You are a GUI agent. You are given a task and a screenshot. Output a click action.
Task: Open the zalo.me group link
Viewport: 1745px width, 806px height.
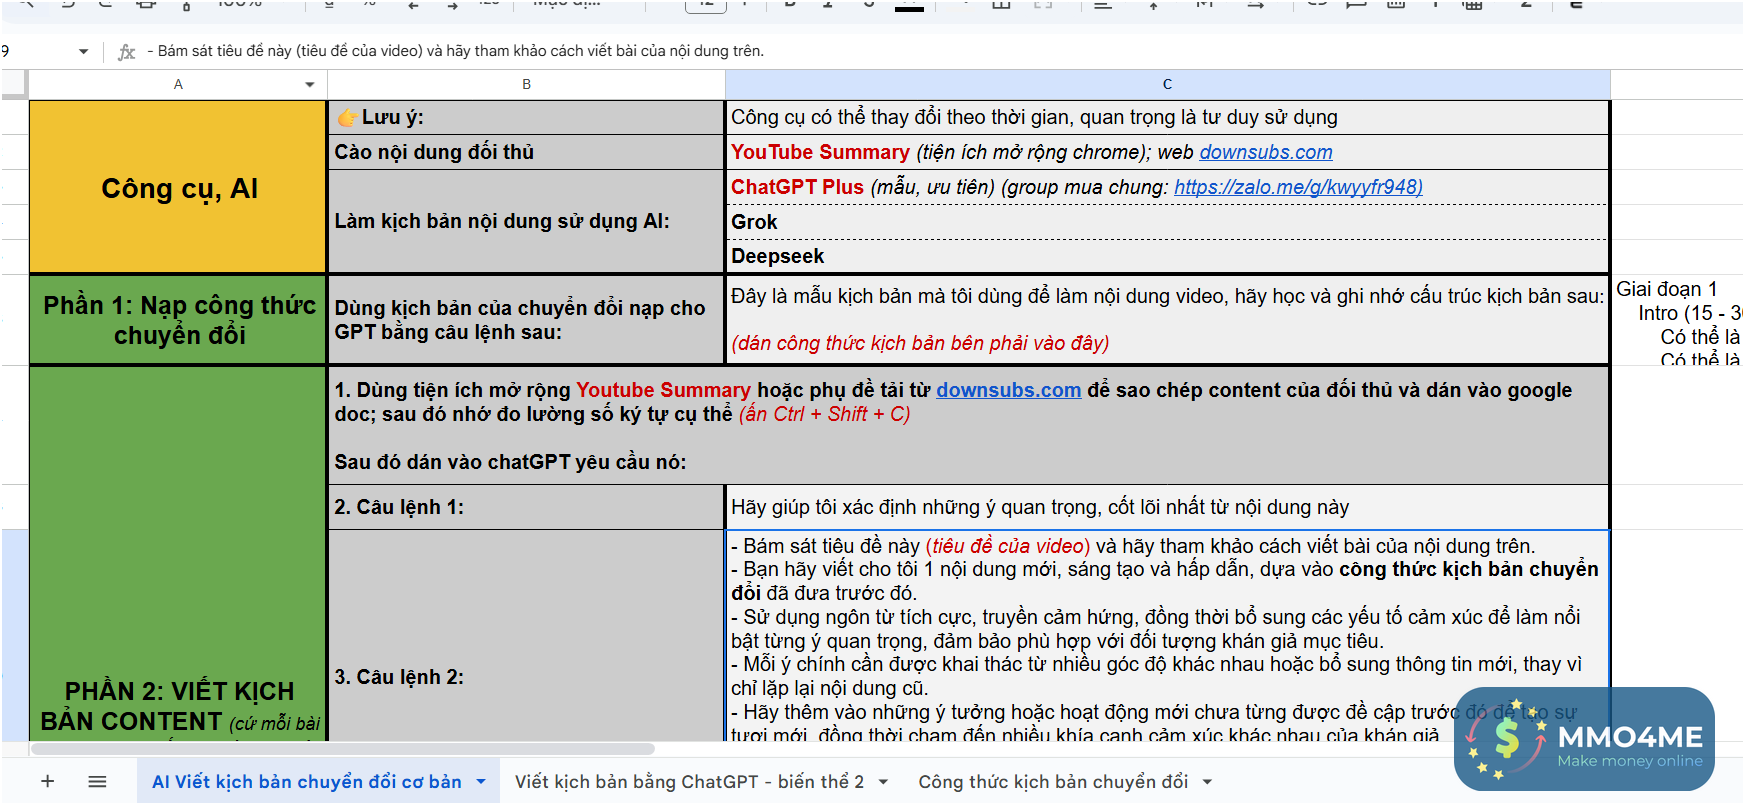tap(1297, 187)
